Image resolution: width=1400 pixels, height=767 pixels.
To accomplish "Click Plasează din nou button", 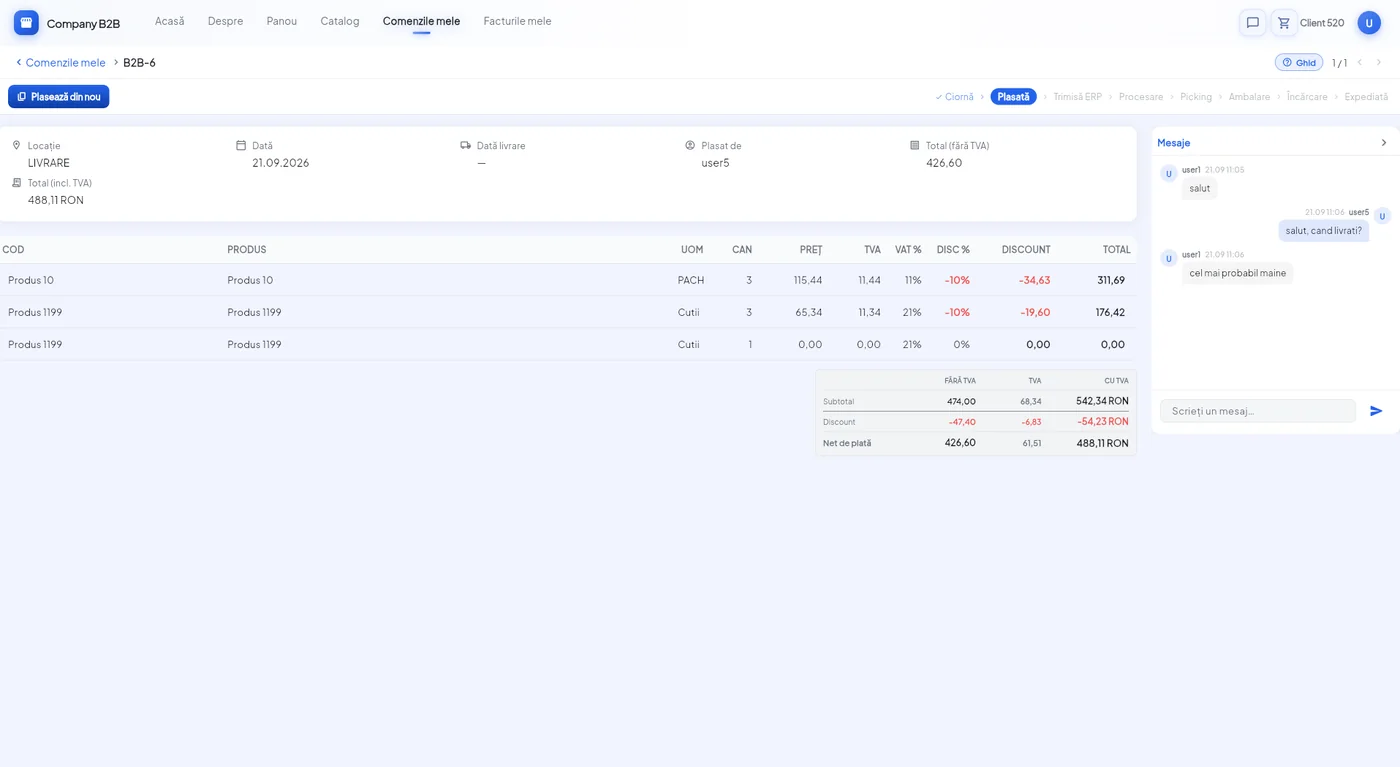I will [x=59, y=97].
